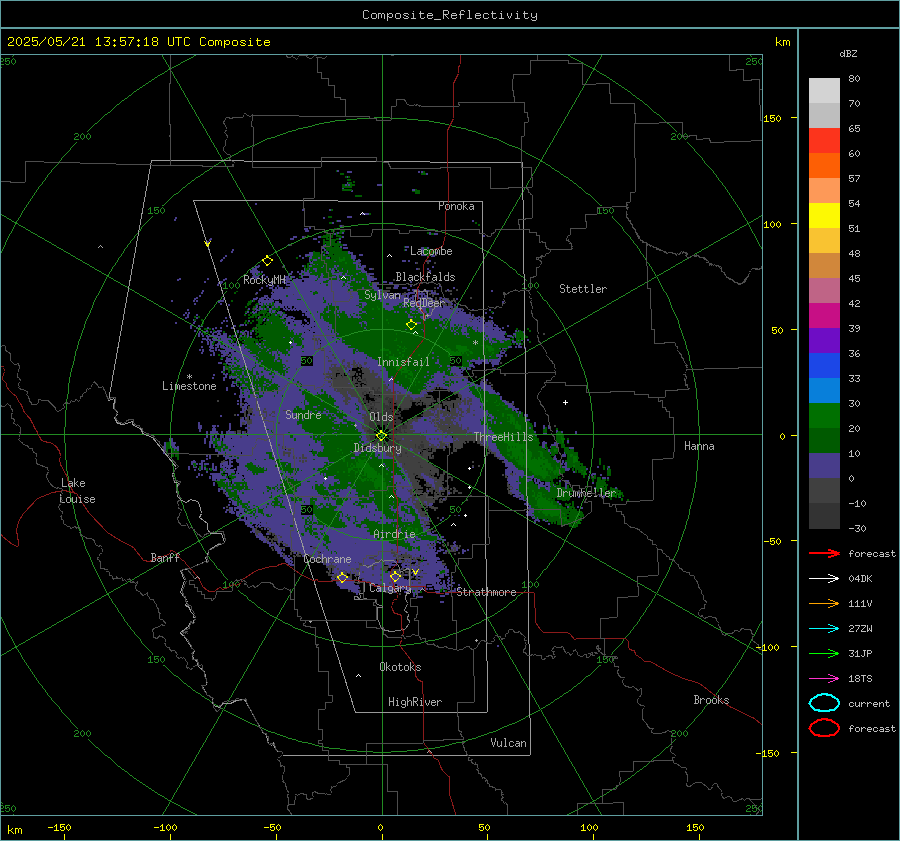
Task: Click the Airdrie city label
Action: pyautogui.click(x=394, y=534)
